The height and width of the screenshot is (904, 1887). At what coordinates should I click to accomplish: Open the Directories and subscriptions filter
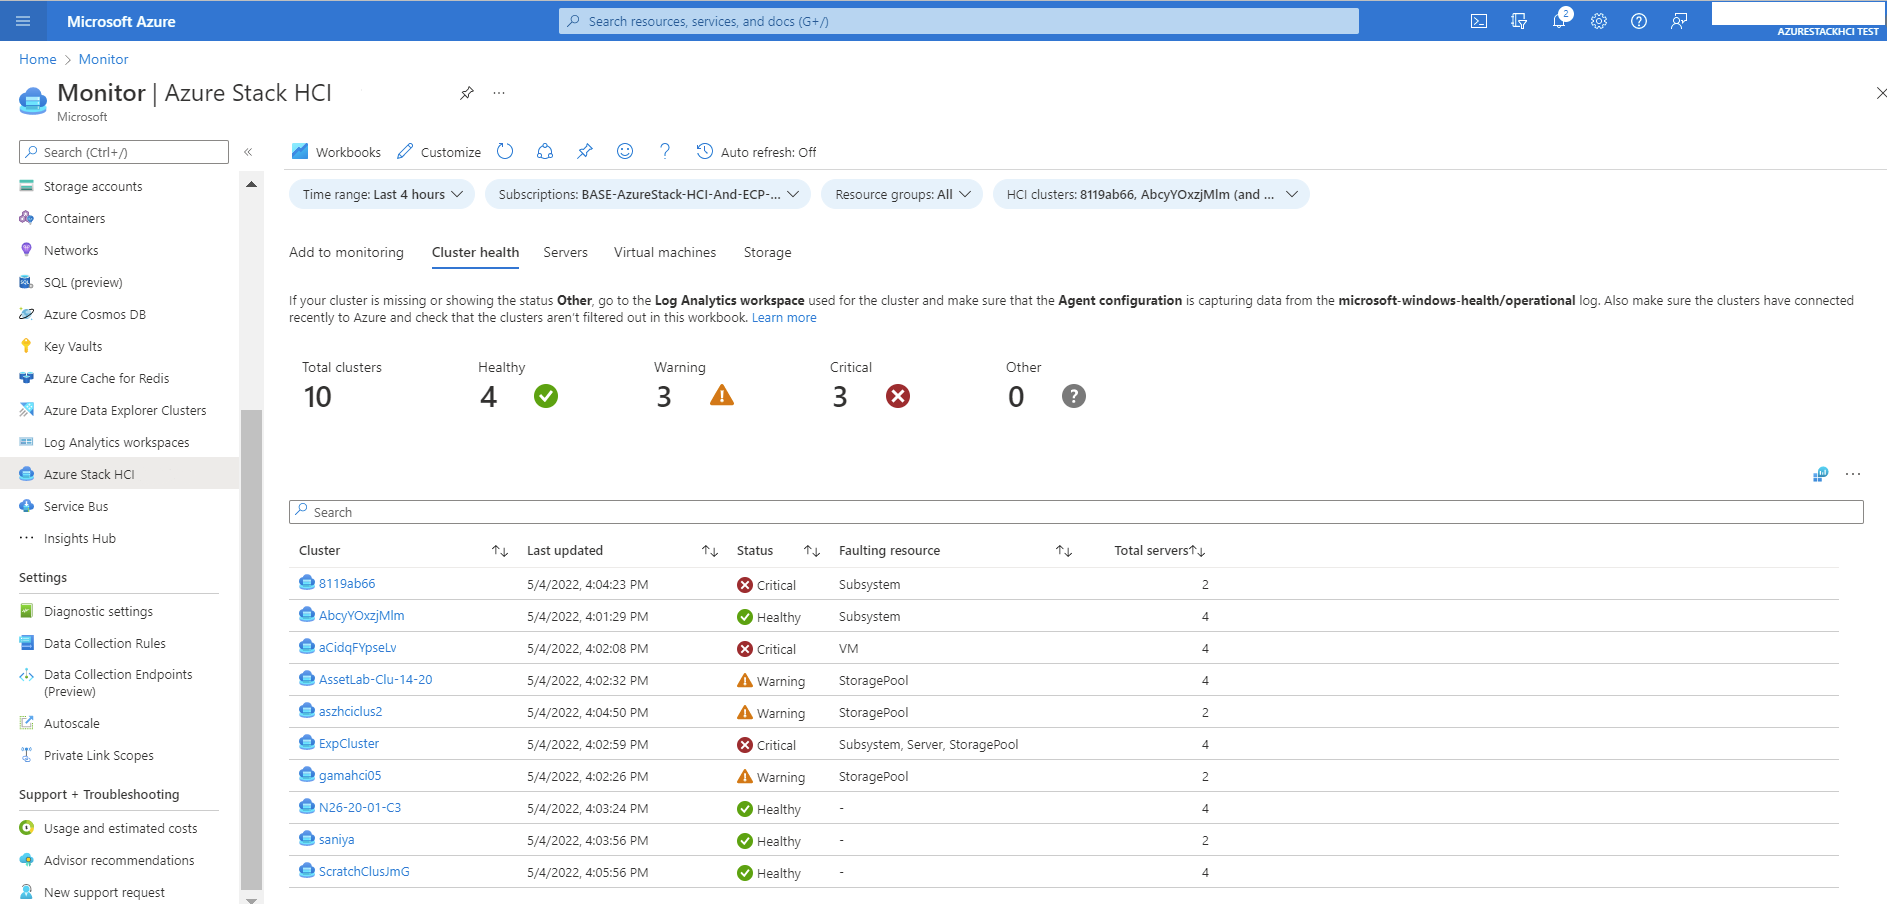tap(1519, 20)
